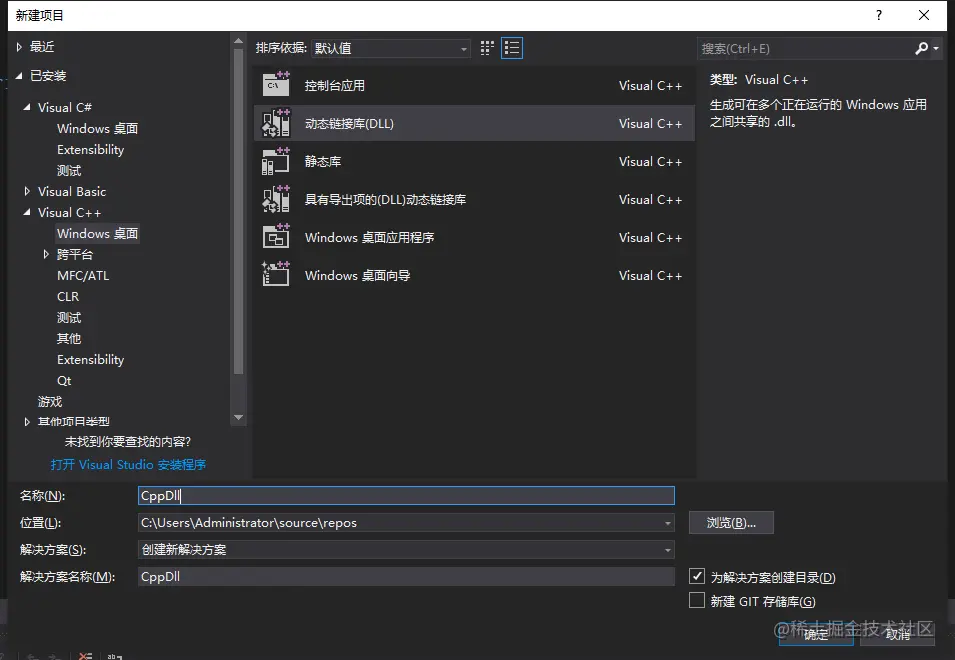Click the tree scrollbar down arrow
The image size is (955, 660).
238,418
